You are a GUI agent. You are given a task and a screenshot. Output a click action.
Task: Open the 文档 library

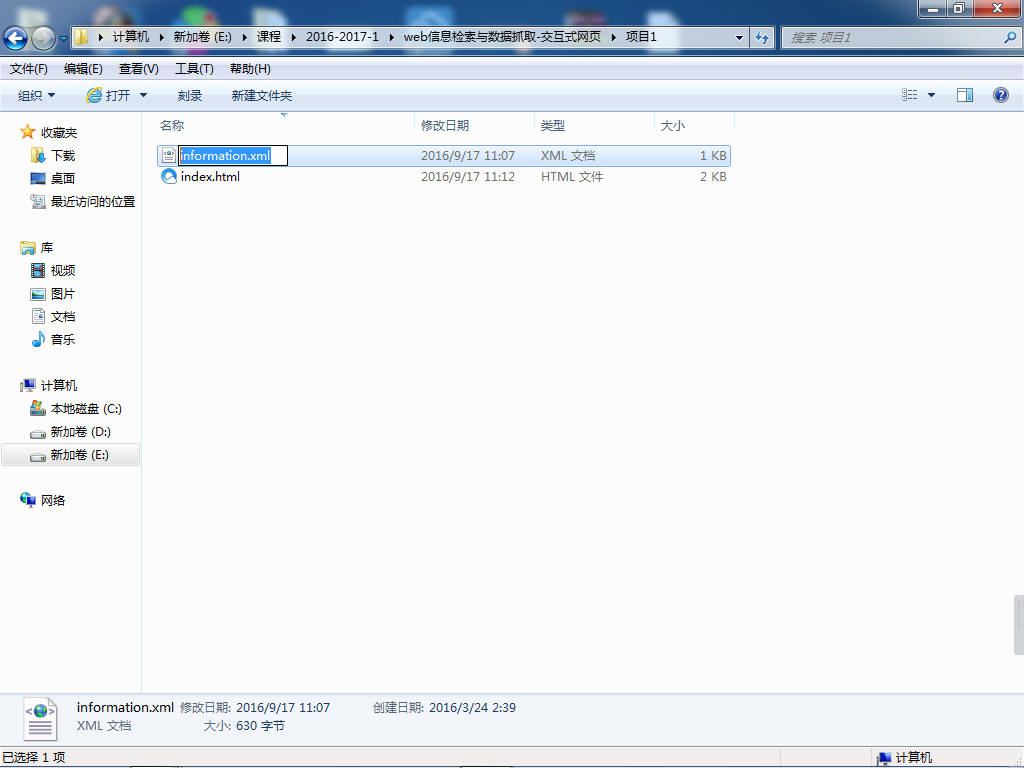click(53, 317)
